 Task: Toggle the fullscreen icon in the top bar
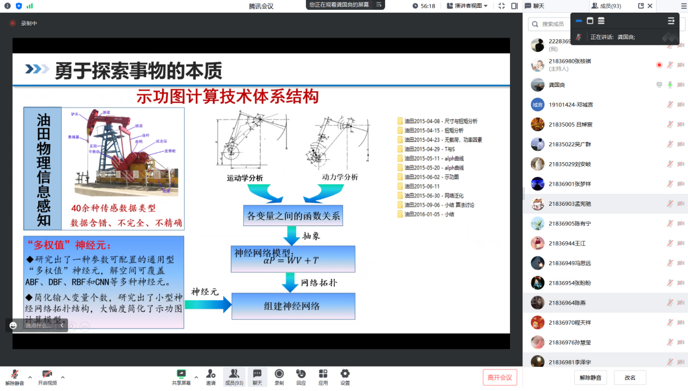[502, 6]
